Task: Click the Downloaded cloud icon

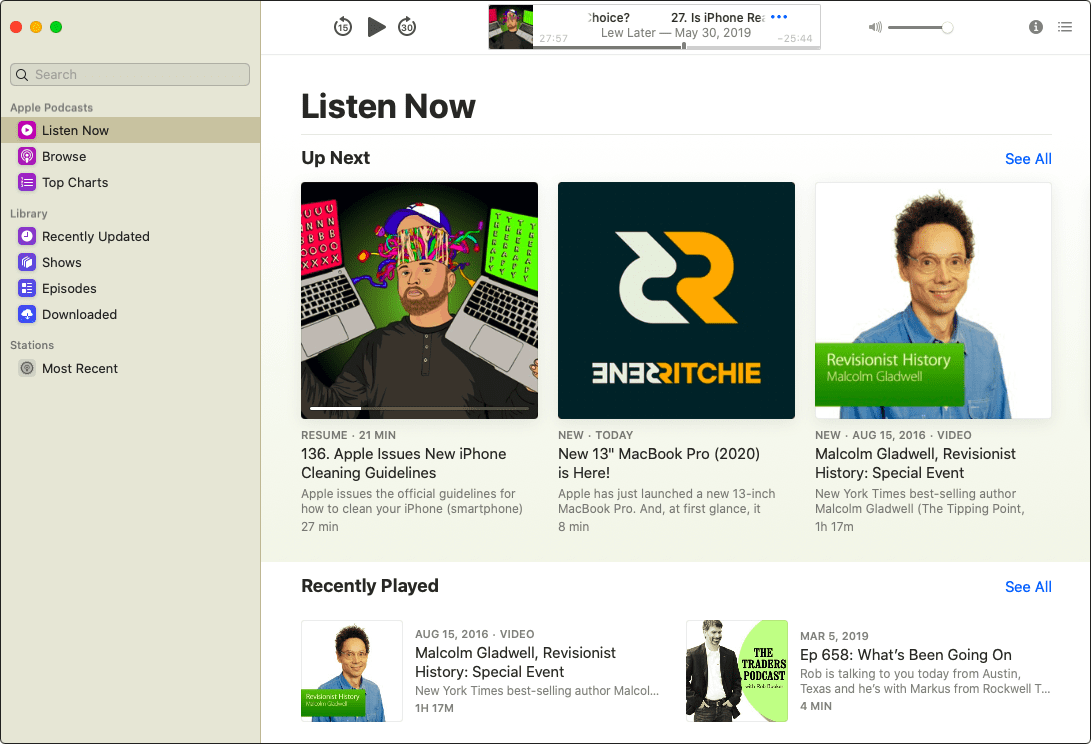Action: point(26,315)
